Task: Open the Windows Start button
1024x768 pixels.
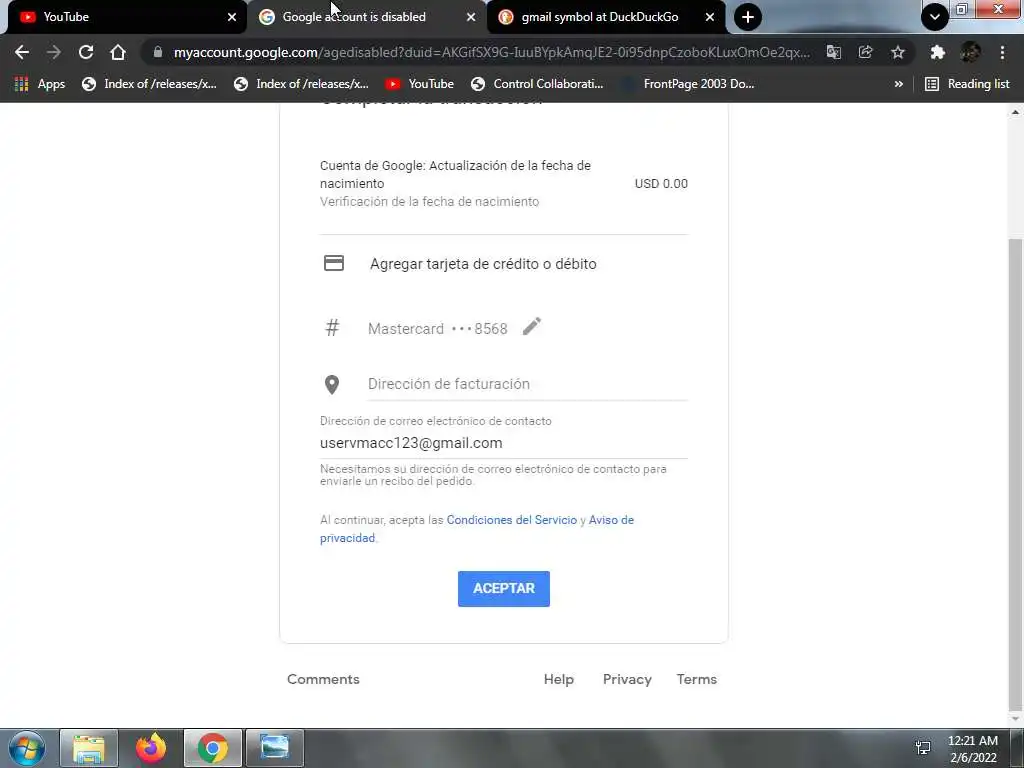Action: [x=27, y=748]
